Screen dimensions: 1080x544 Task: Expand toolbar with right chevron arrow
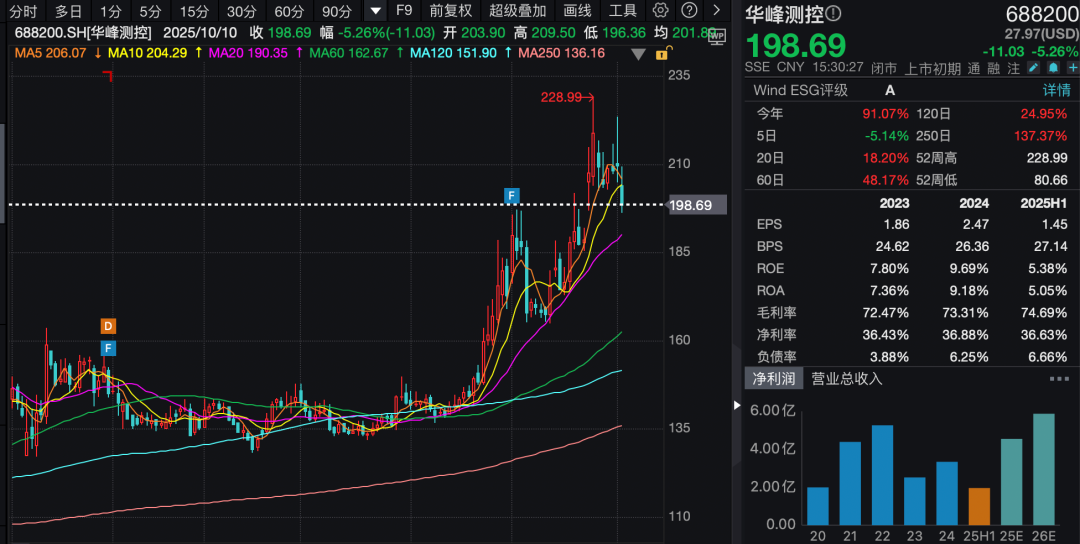[x=715, y=11]
